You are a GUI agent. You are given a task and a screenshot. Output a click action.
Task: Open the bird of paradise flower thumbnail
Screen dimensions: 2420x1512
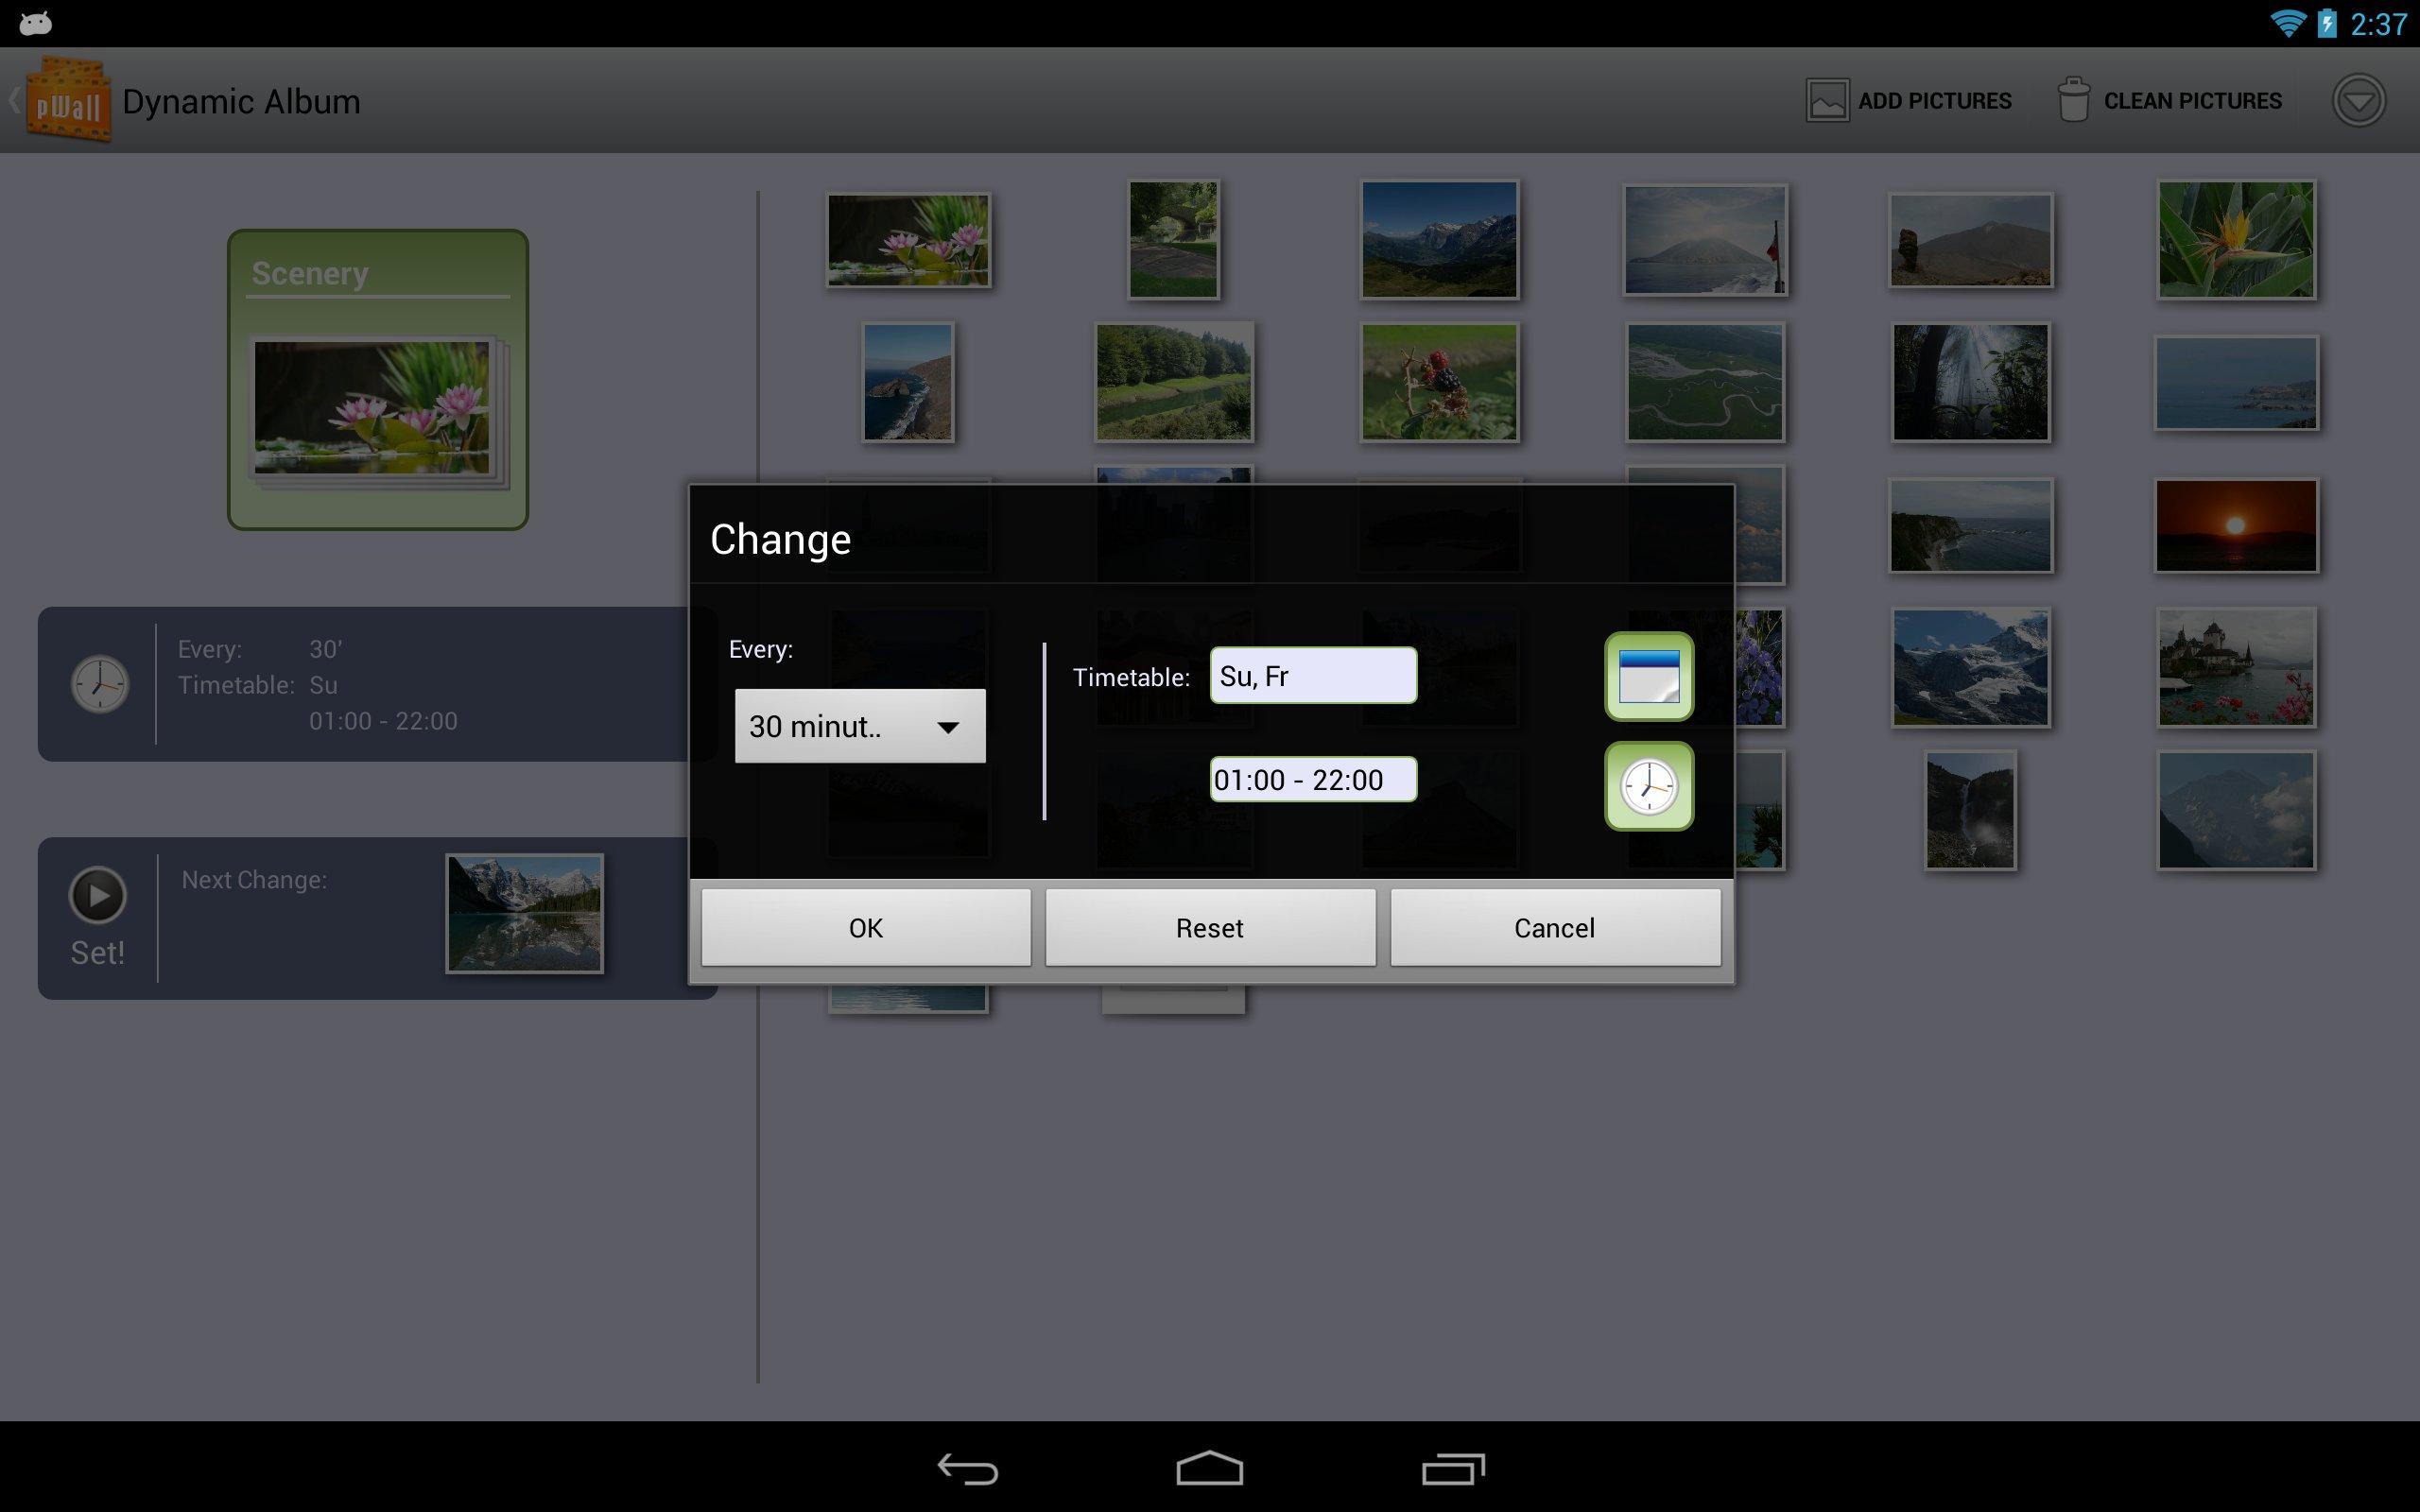pos(2236,239)
